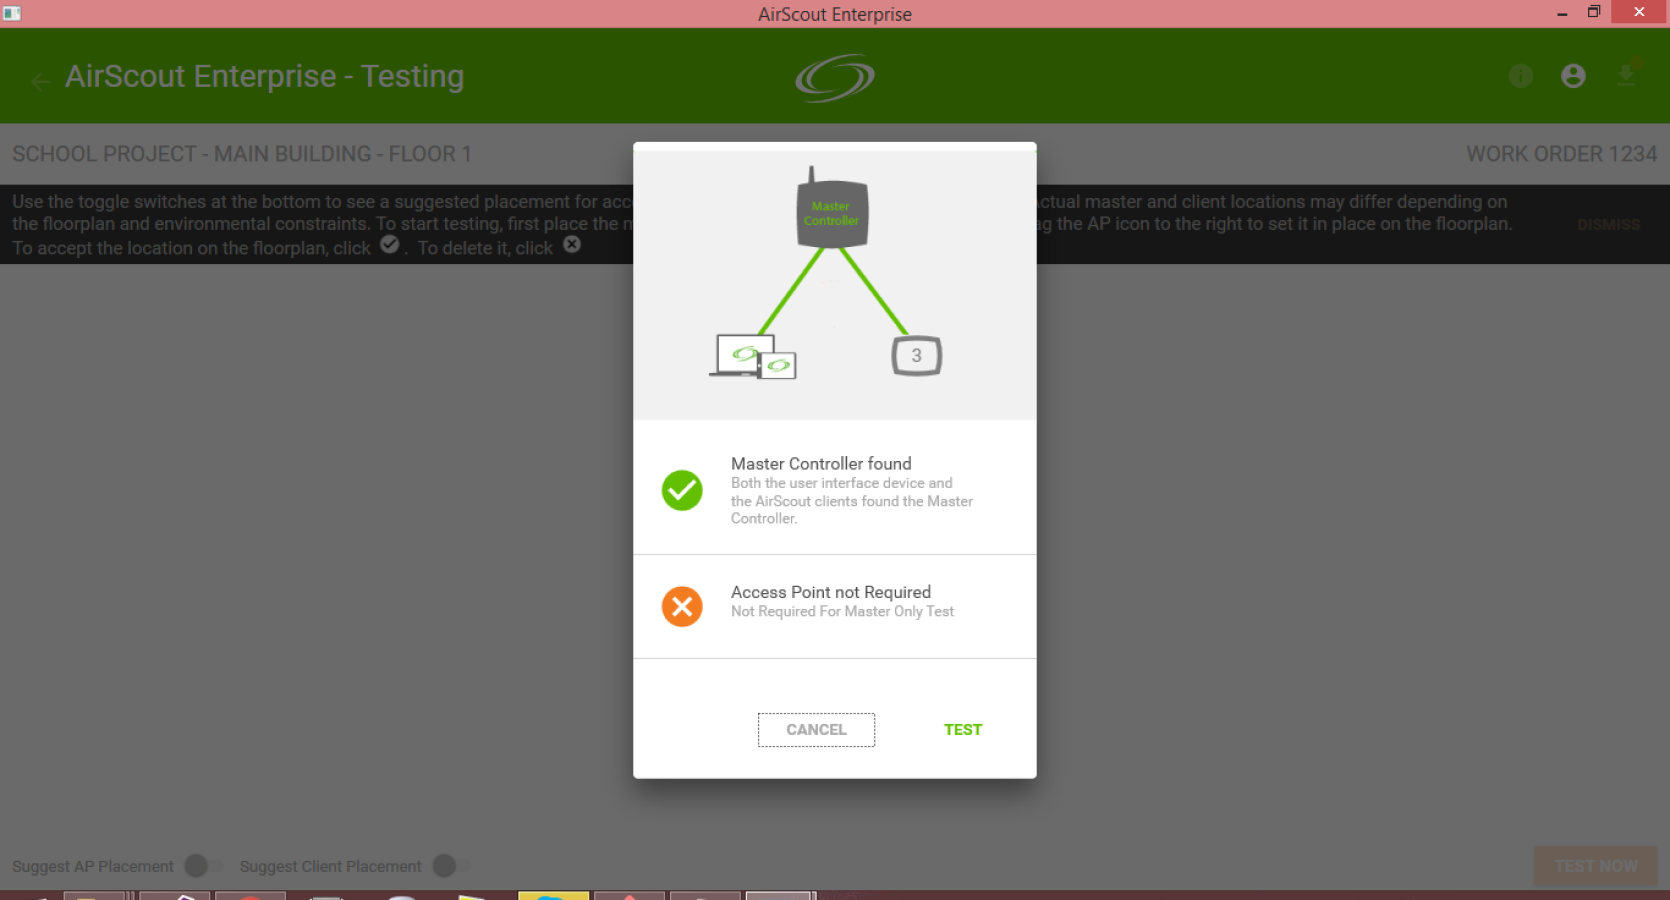This screenshot has height=900, width=1670.
Task: Open the user account icon
Action: 1573,76
